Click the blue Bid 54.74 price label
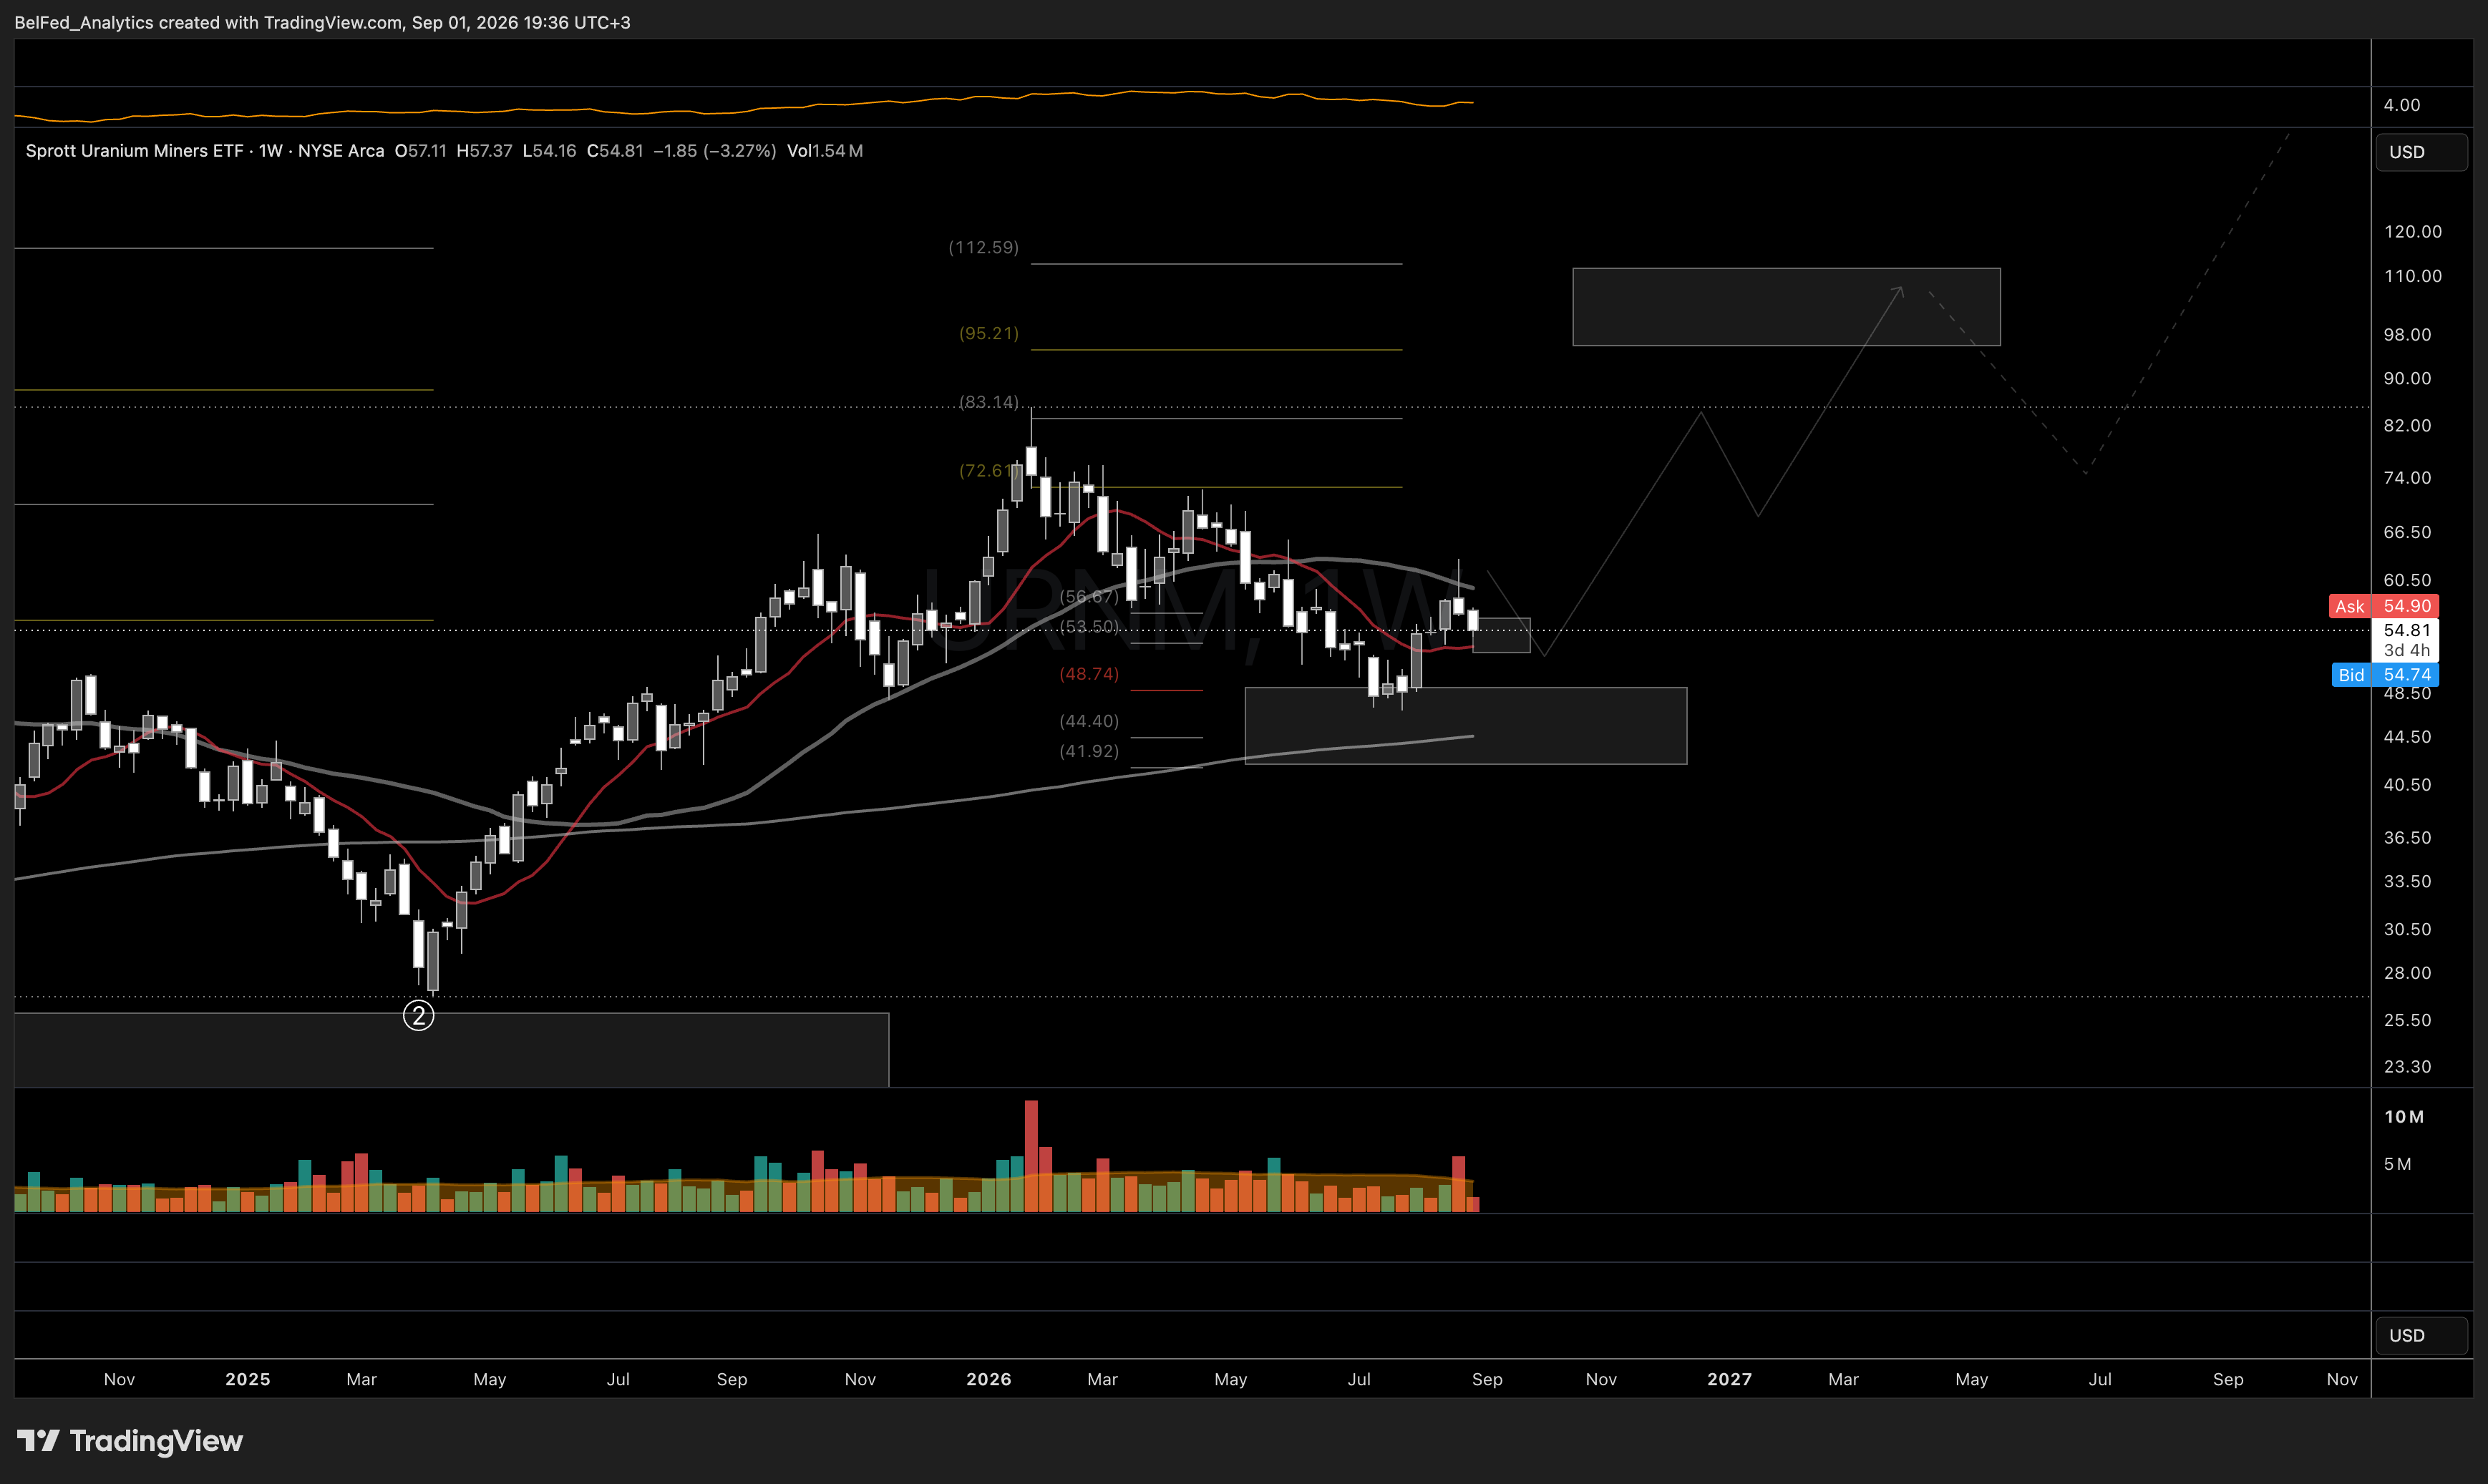This screenshot has height=1484, width=2488. click(x=2385, y=675)
